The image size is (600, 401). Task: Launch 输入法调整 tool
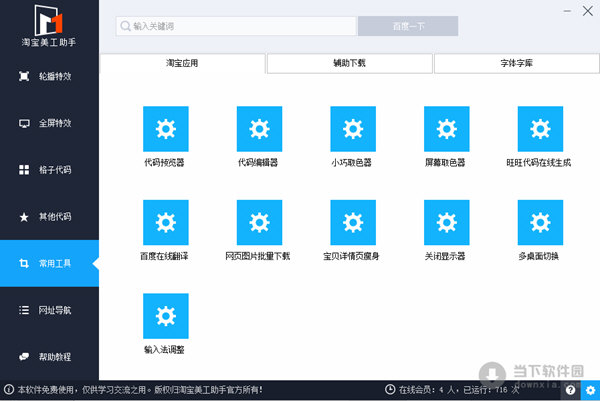pos(165,315)
